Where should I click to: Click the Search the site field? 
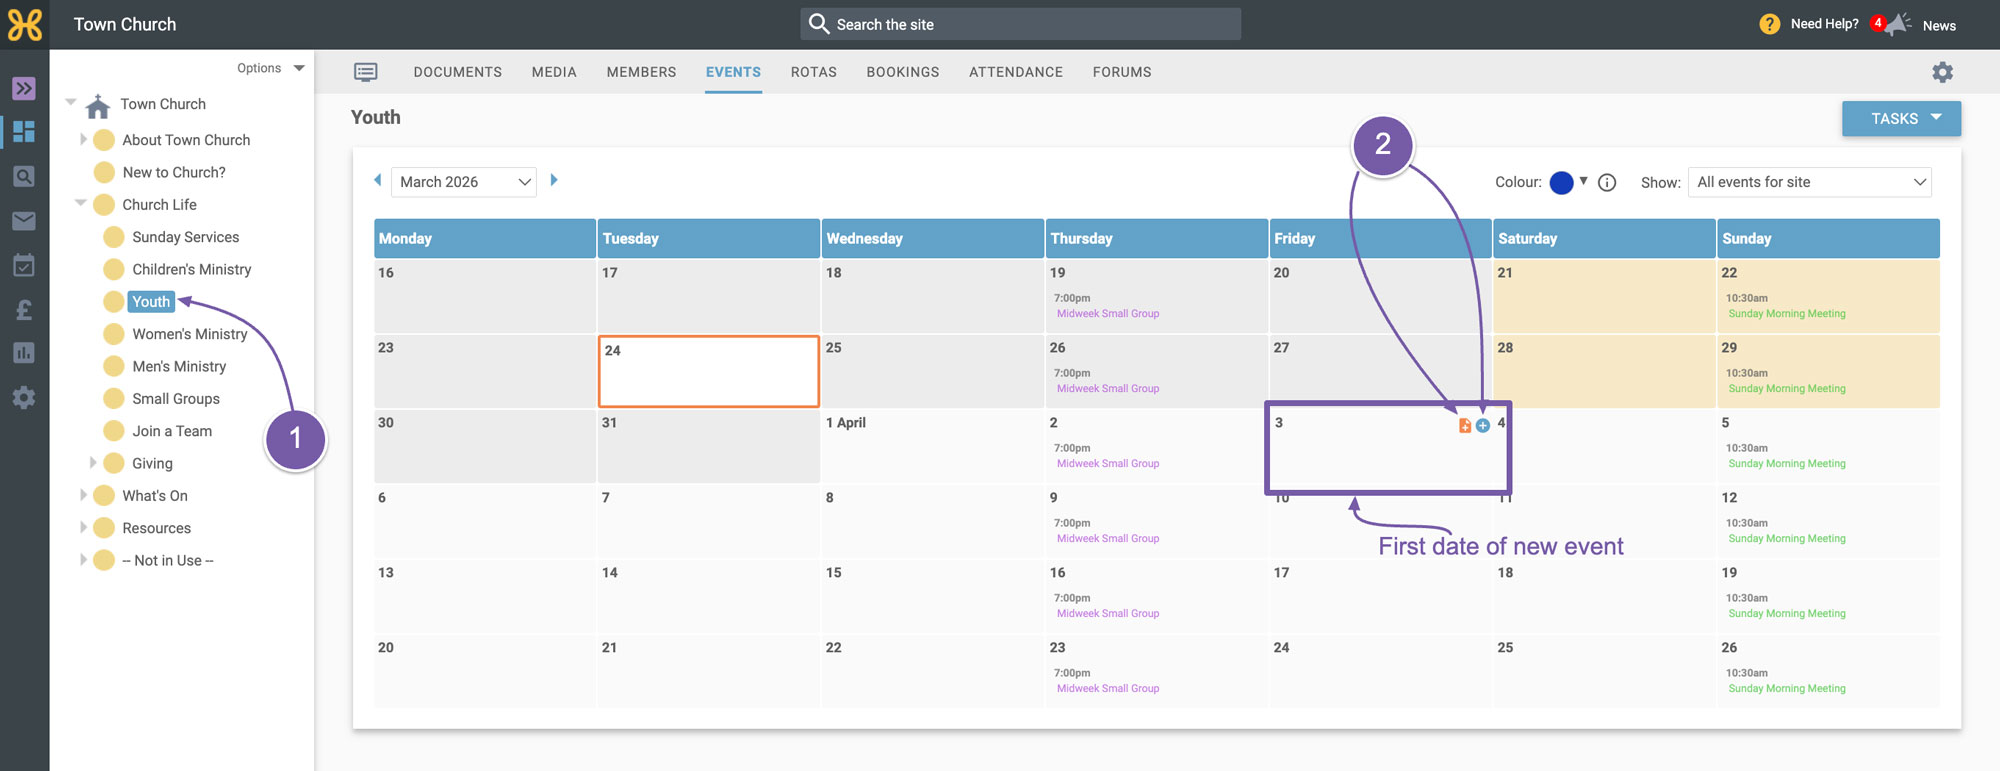pyautogui.click(x=1020, y=24)
